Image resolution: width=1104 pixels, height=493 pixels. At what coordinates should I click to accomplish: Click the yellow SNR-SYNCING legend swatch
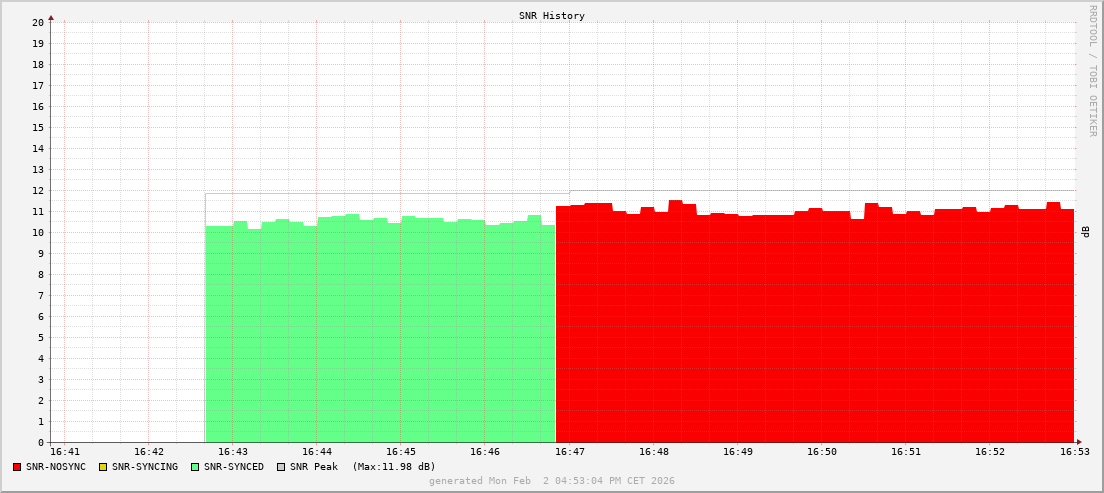[102, 467]
